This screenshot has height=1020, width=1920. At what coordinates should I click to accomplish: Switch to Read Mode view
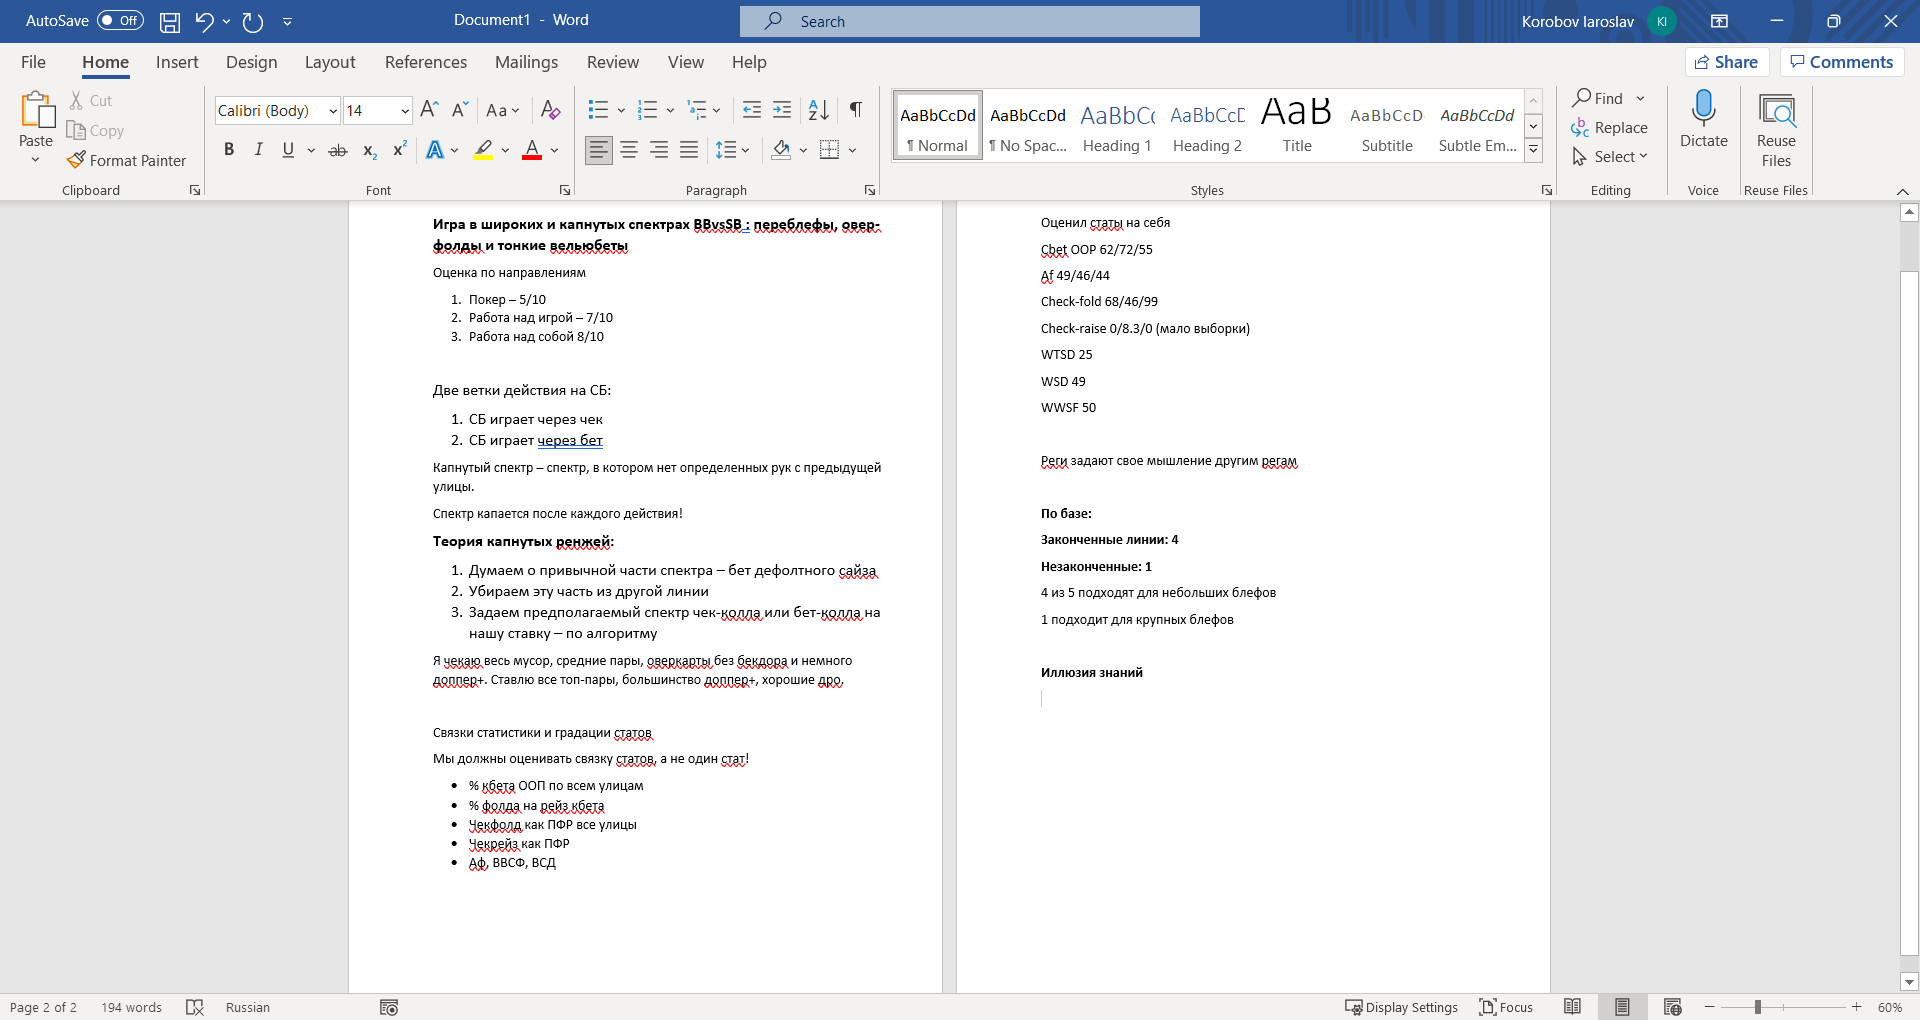coord(1572,1007)
